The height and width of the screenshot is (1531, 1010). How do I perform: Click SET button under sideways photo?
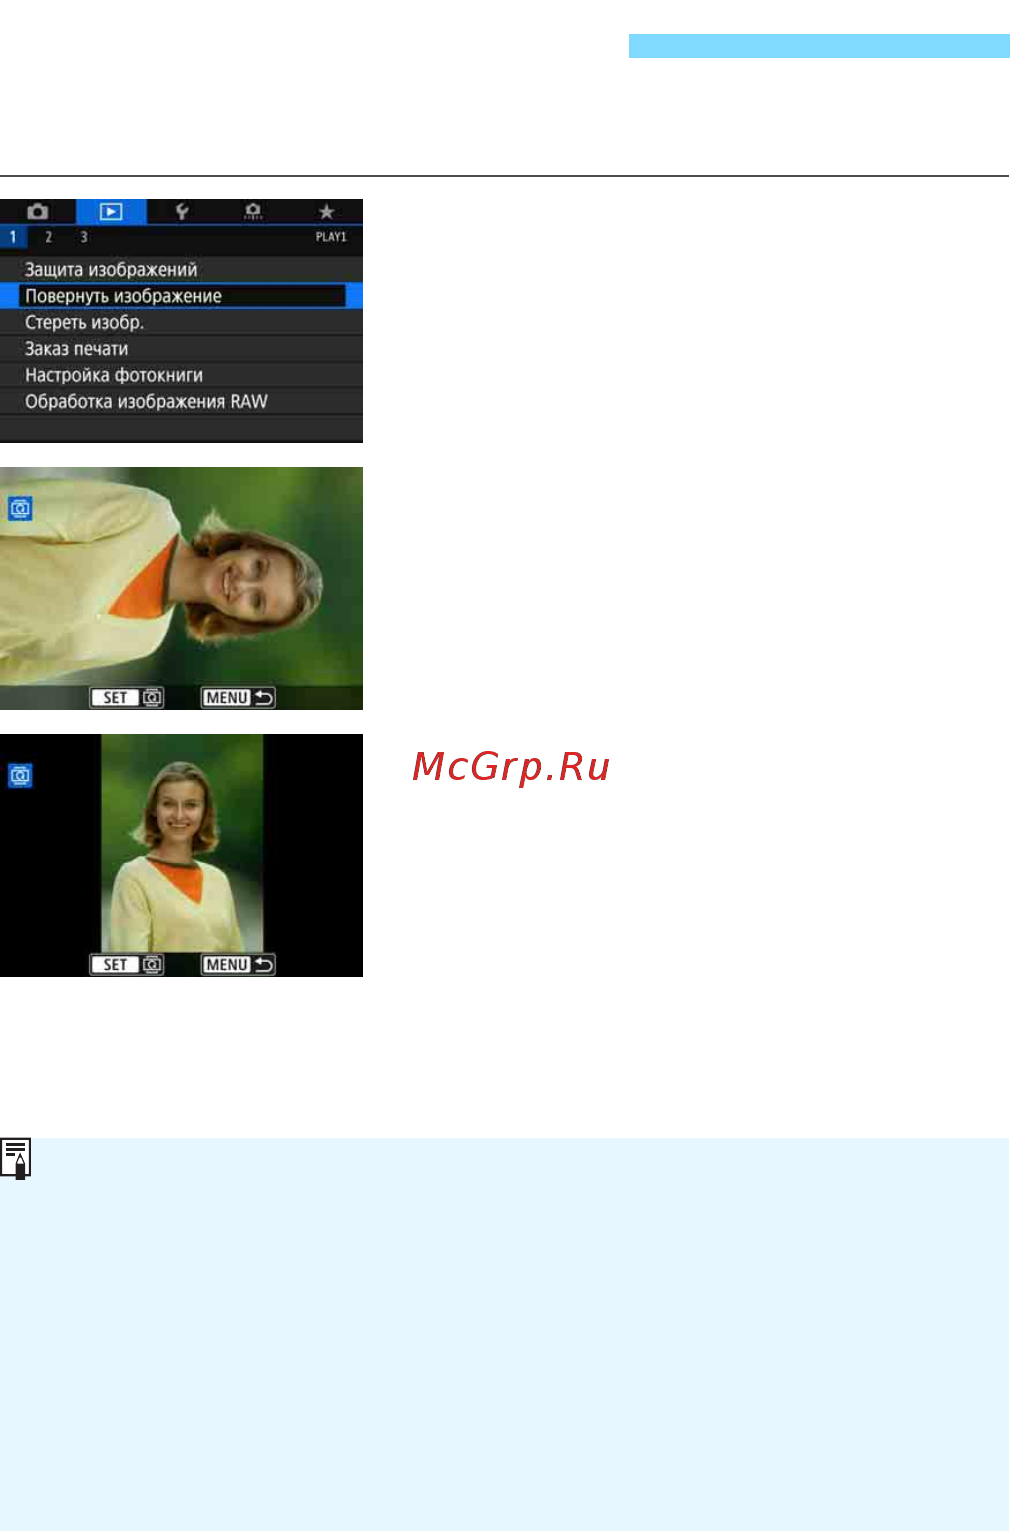point(127,698)
